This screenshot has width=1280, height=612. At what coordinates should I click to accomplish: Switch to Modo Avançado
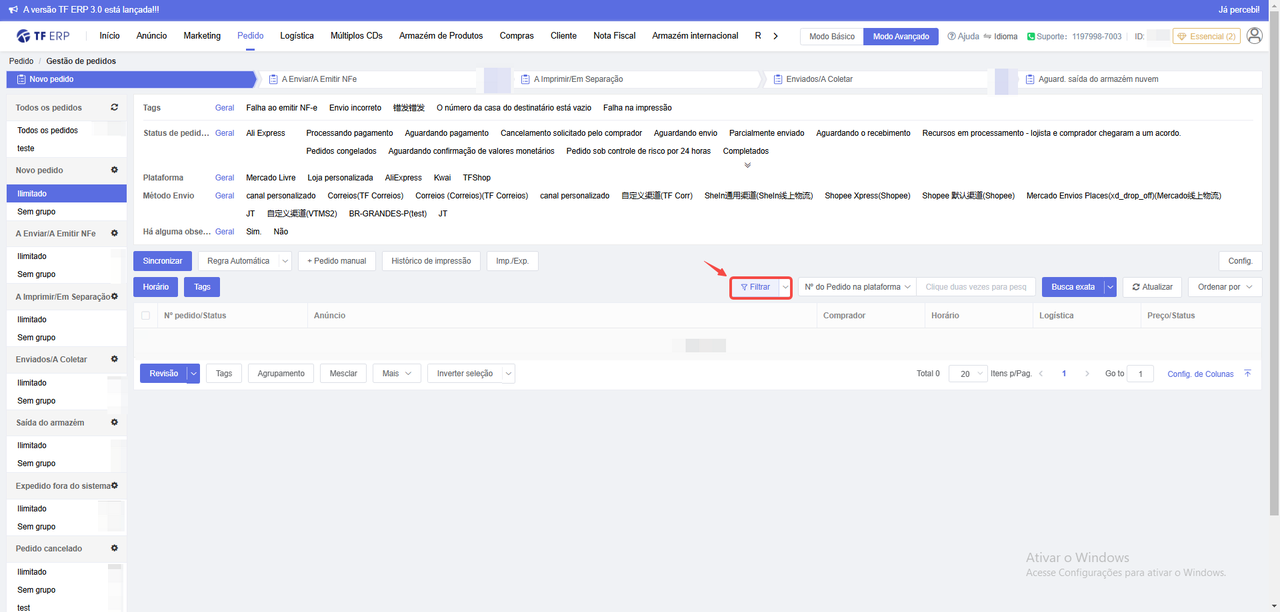click(x=901, y=37)
